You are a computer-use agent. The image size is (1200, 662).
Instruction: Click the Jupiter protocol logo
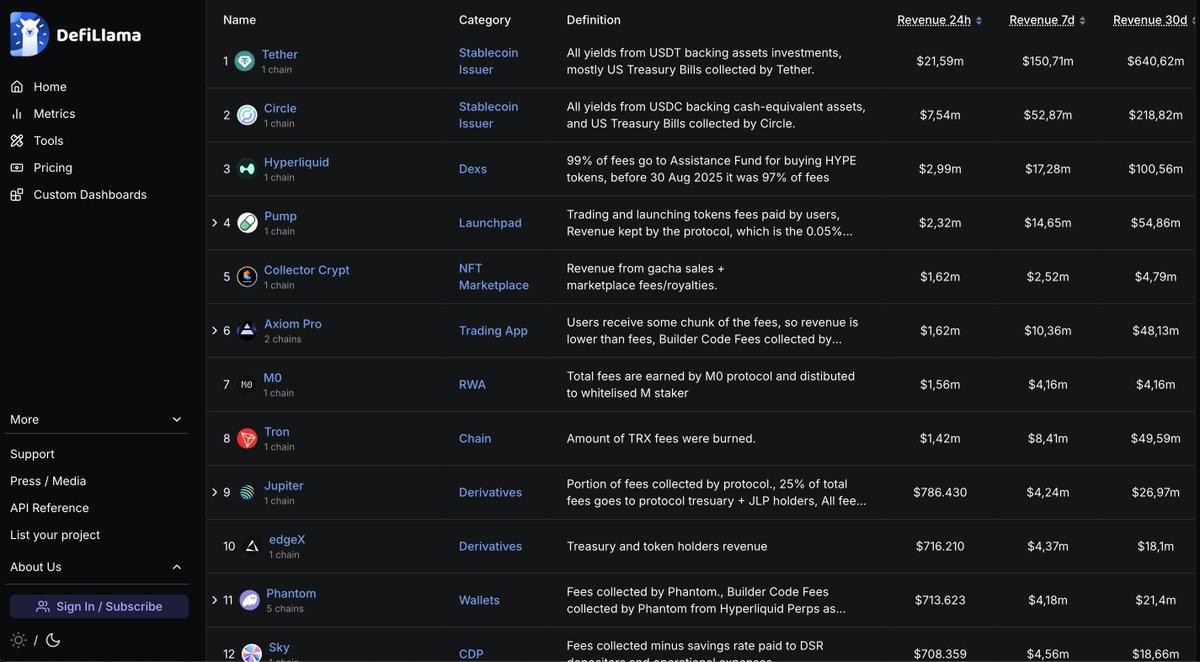pos(247,493)
